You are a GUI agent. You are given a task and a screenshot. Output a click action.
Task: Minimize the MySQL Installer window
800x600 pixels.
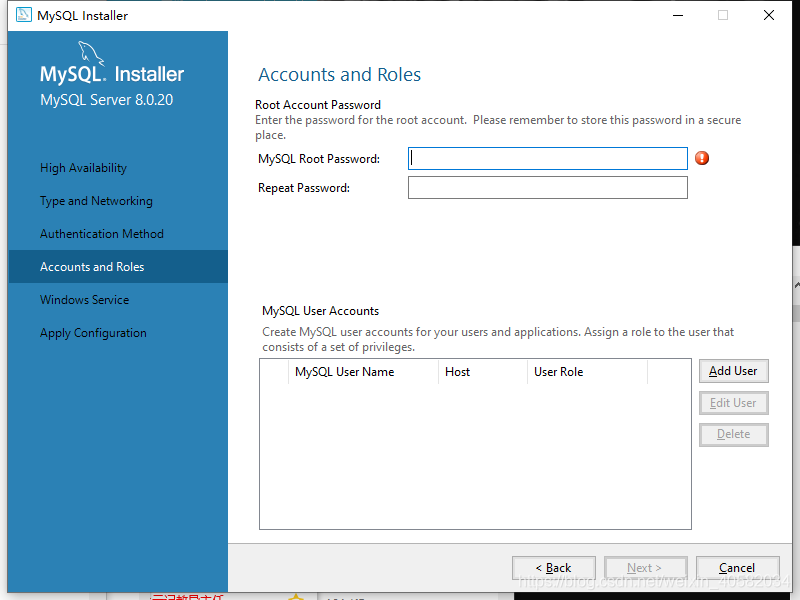pyautogui.click(x=678, y=15)
